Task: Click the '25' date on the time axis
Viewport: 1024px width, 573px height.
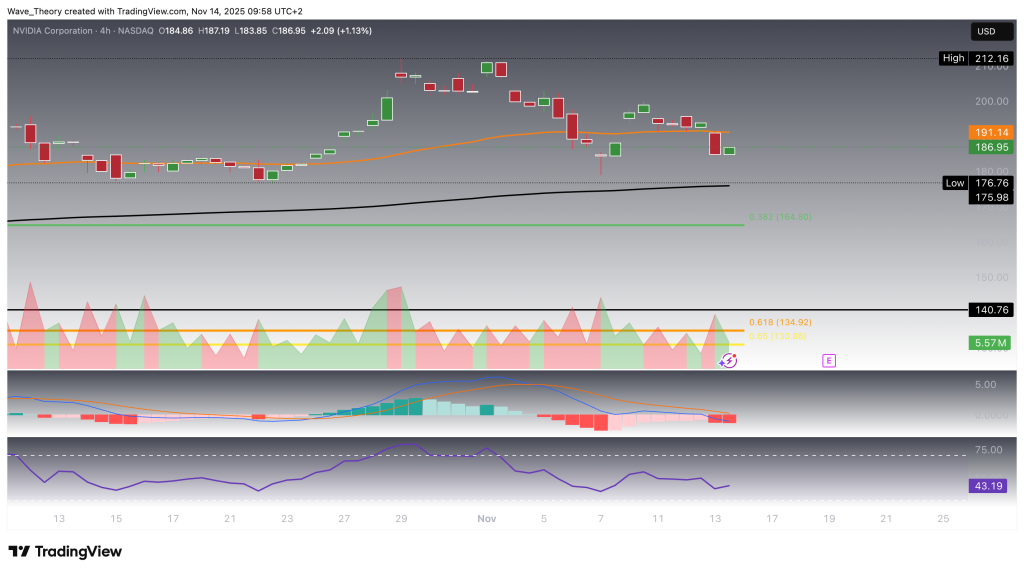Action: coord(945,518)
